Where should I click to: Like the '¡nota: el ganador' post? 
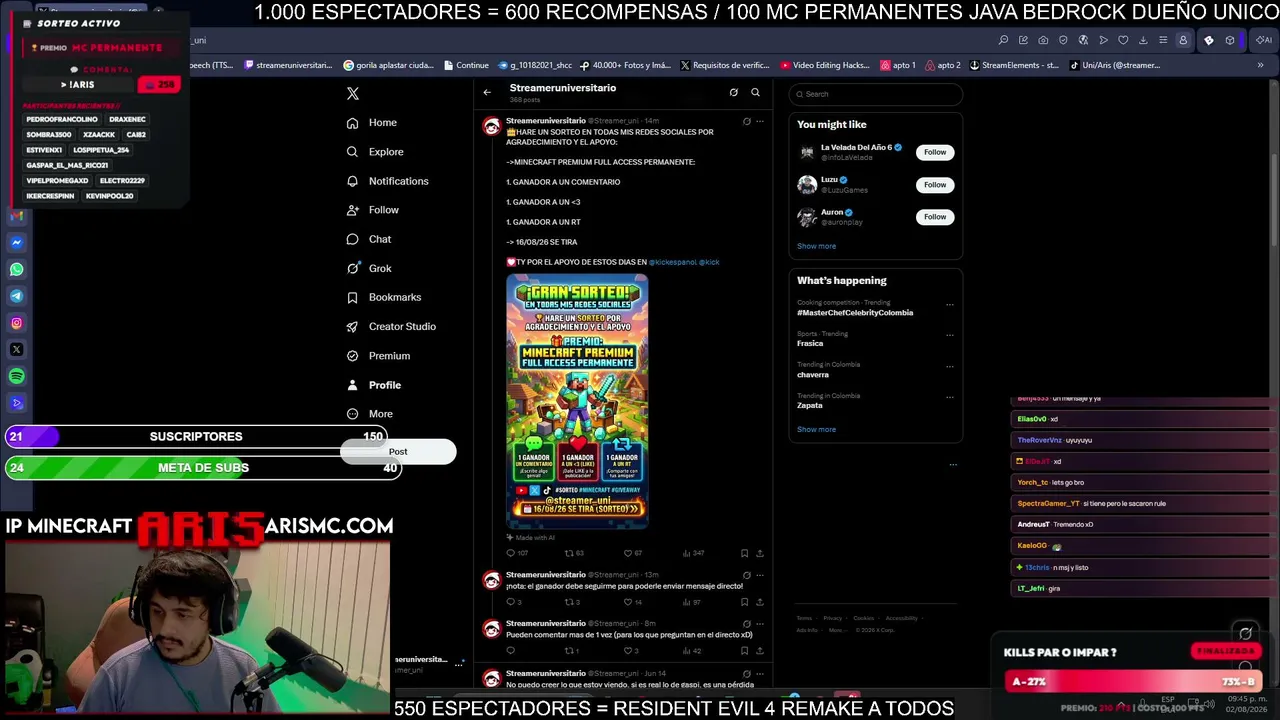[x=633, y=602]
